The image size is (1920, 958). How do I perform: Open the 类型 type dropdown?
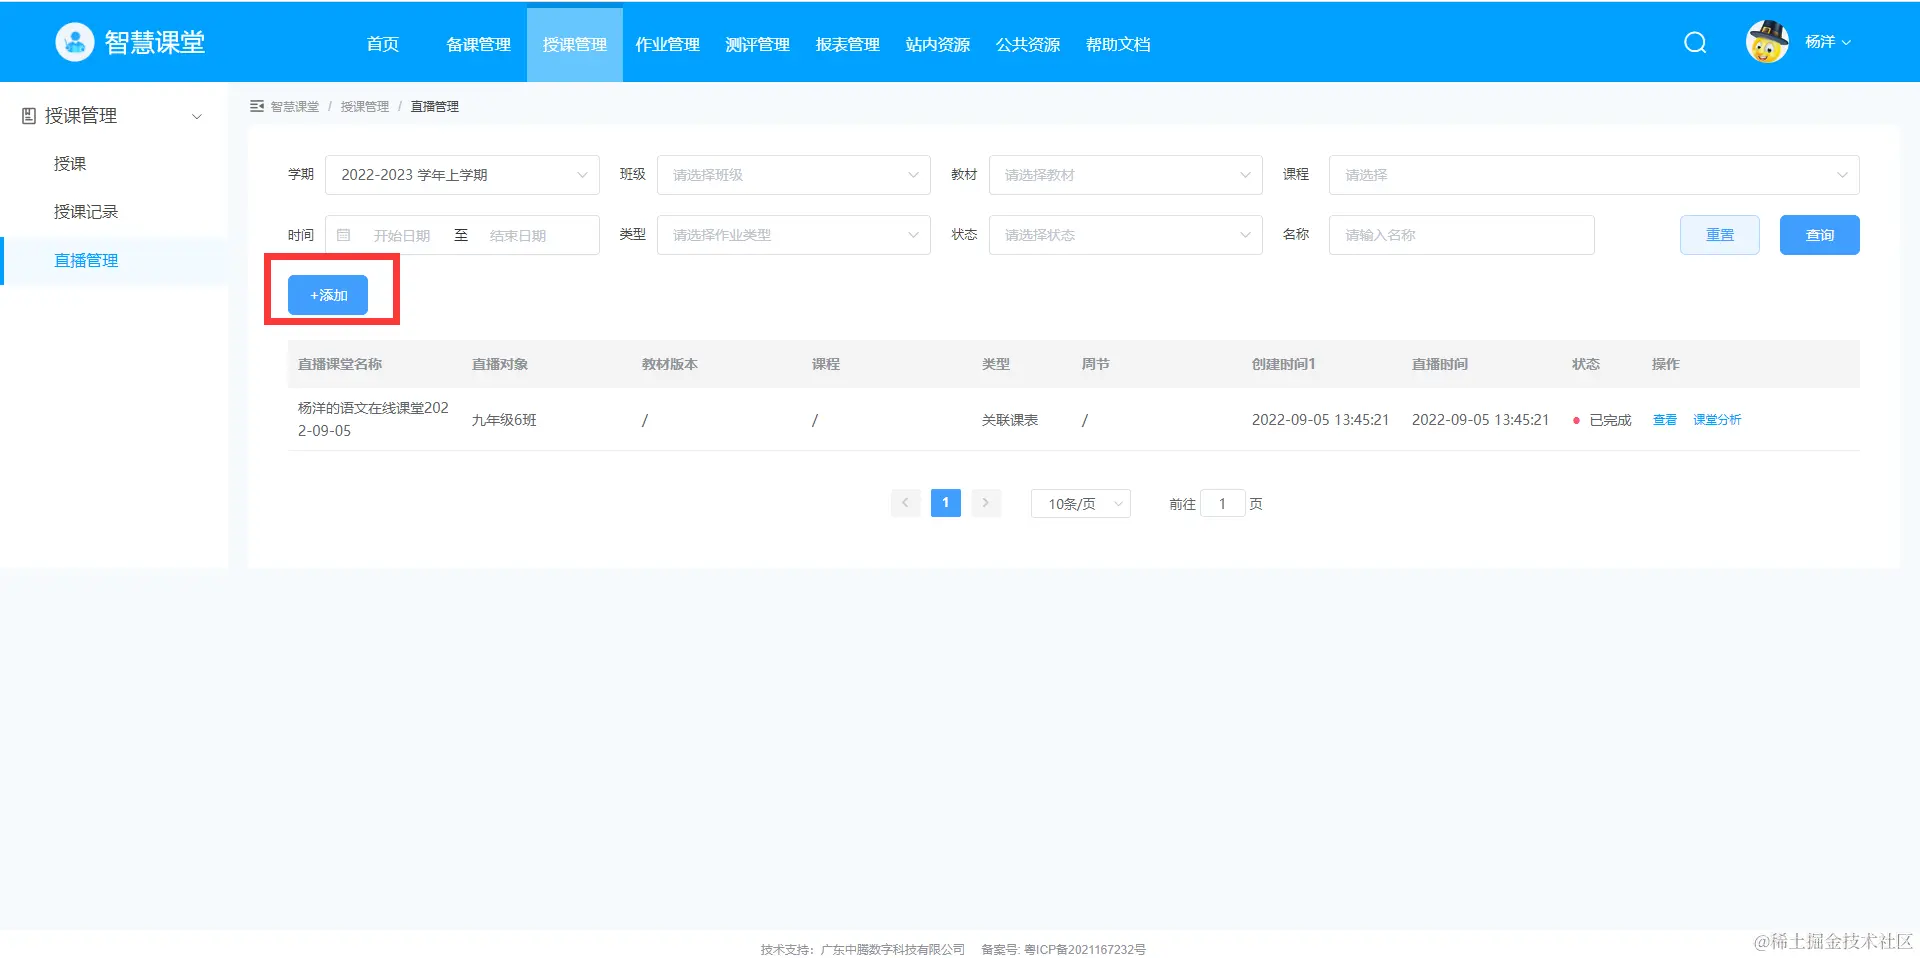794,235
